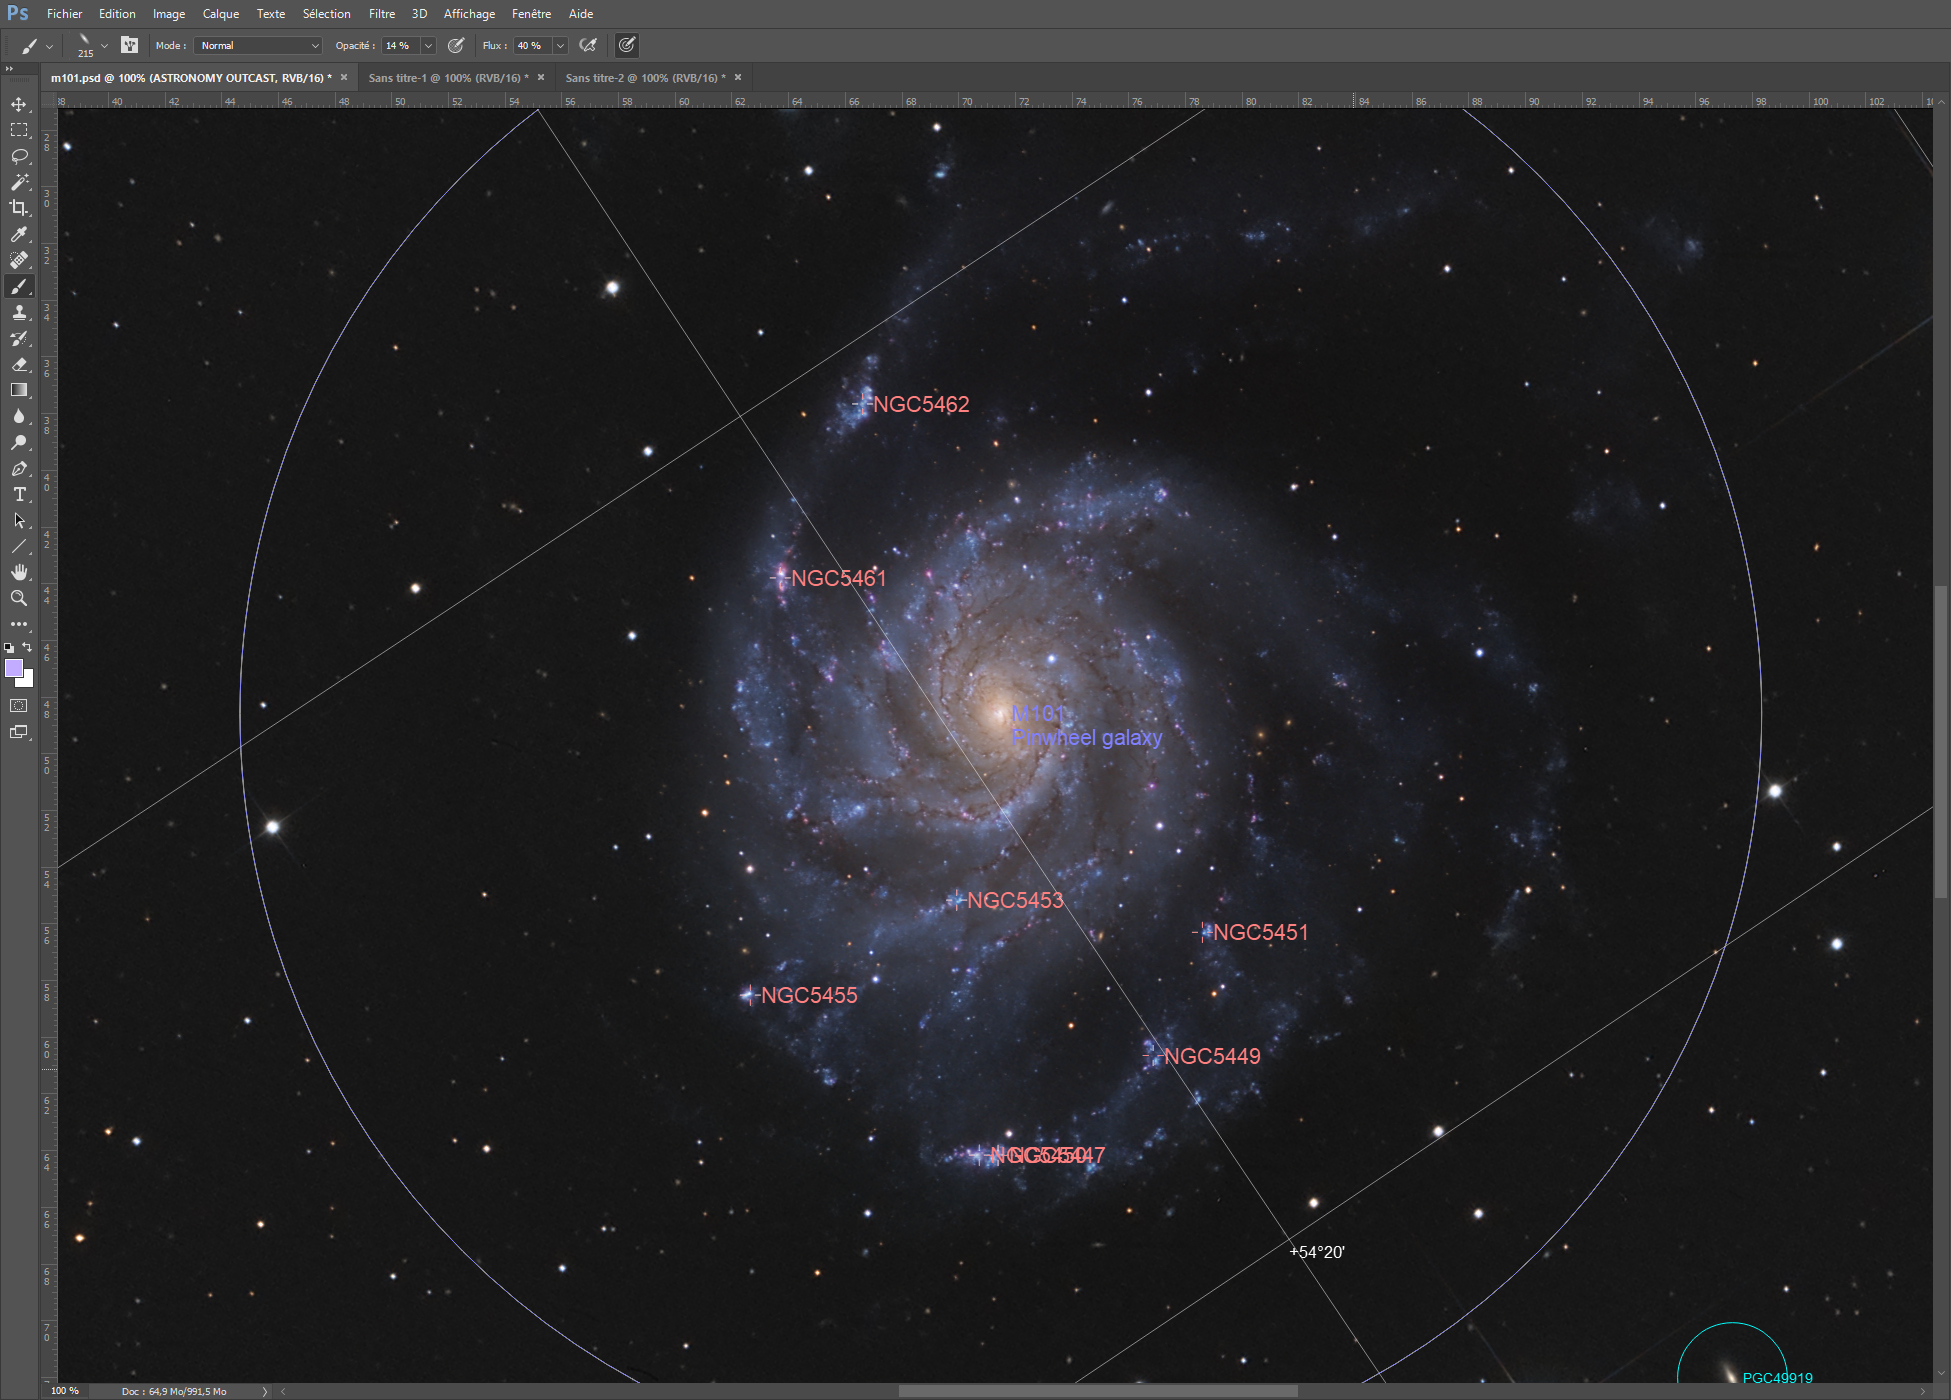The image size is (1951, 1400).
Task: Toggle the brush settings panel
Action: (129, 45)
